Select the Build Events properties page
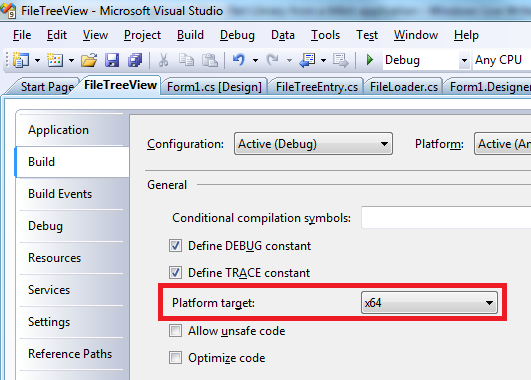 click(60, 194)
